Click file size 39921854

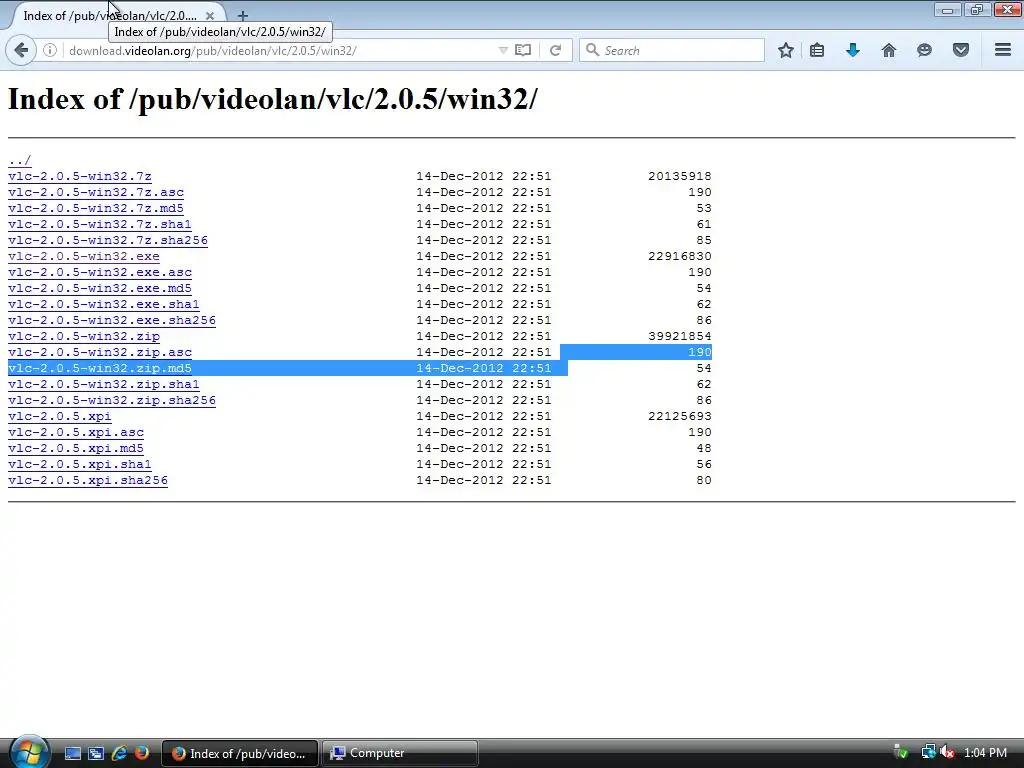pyautogui.click(x=679, y=336)
